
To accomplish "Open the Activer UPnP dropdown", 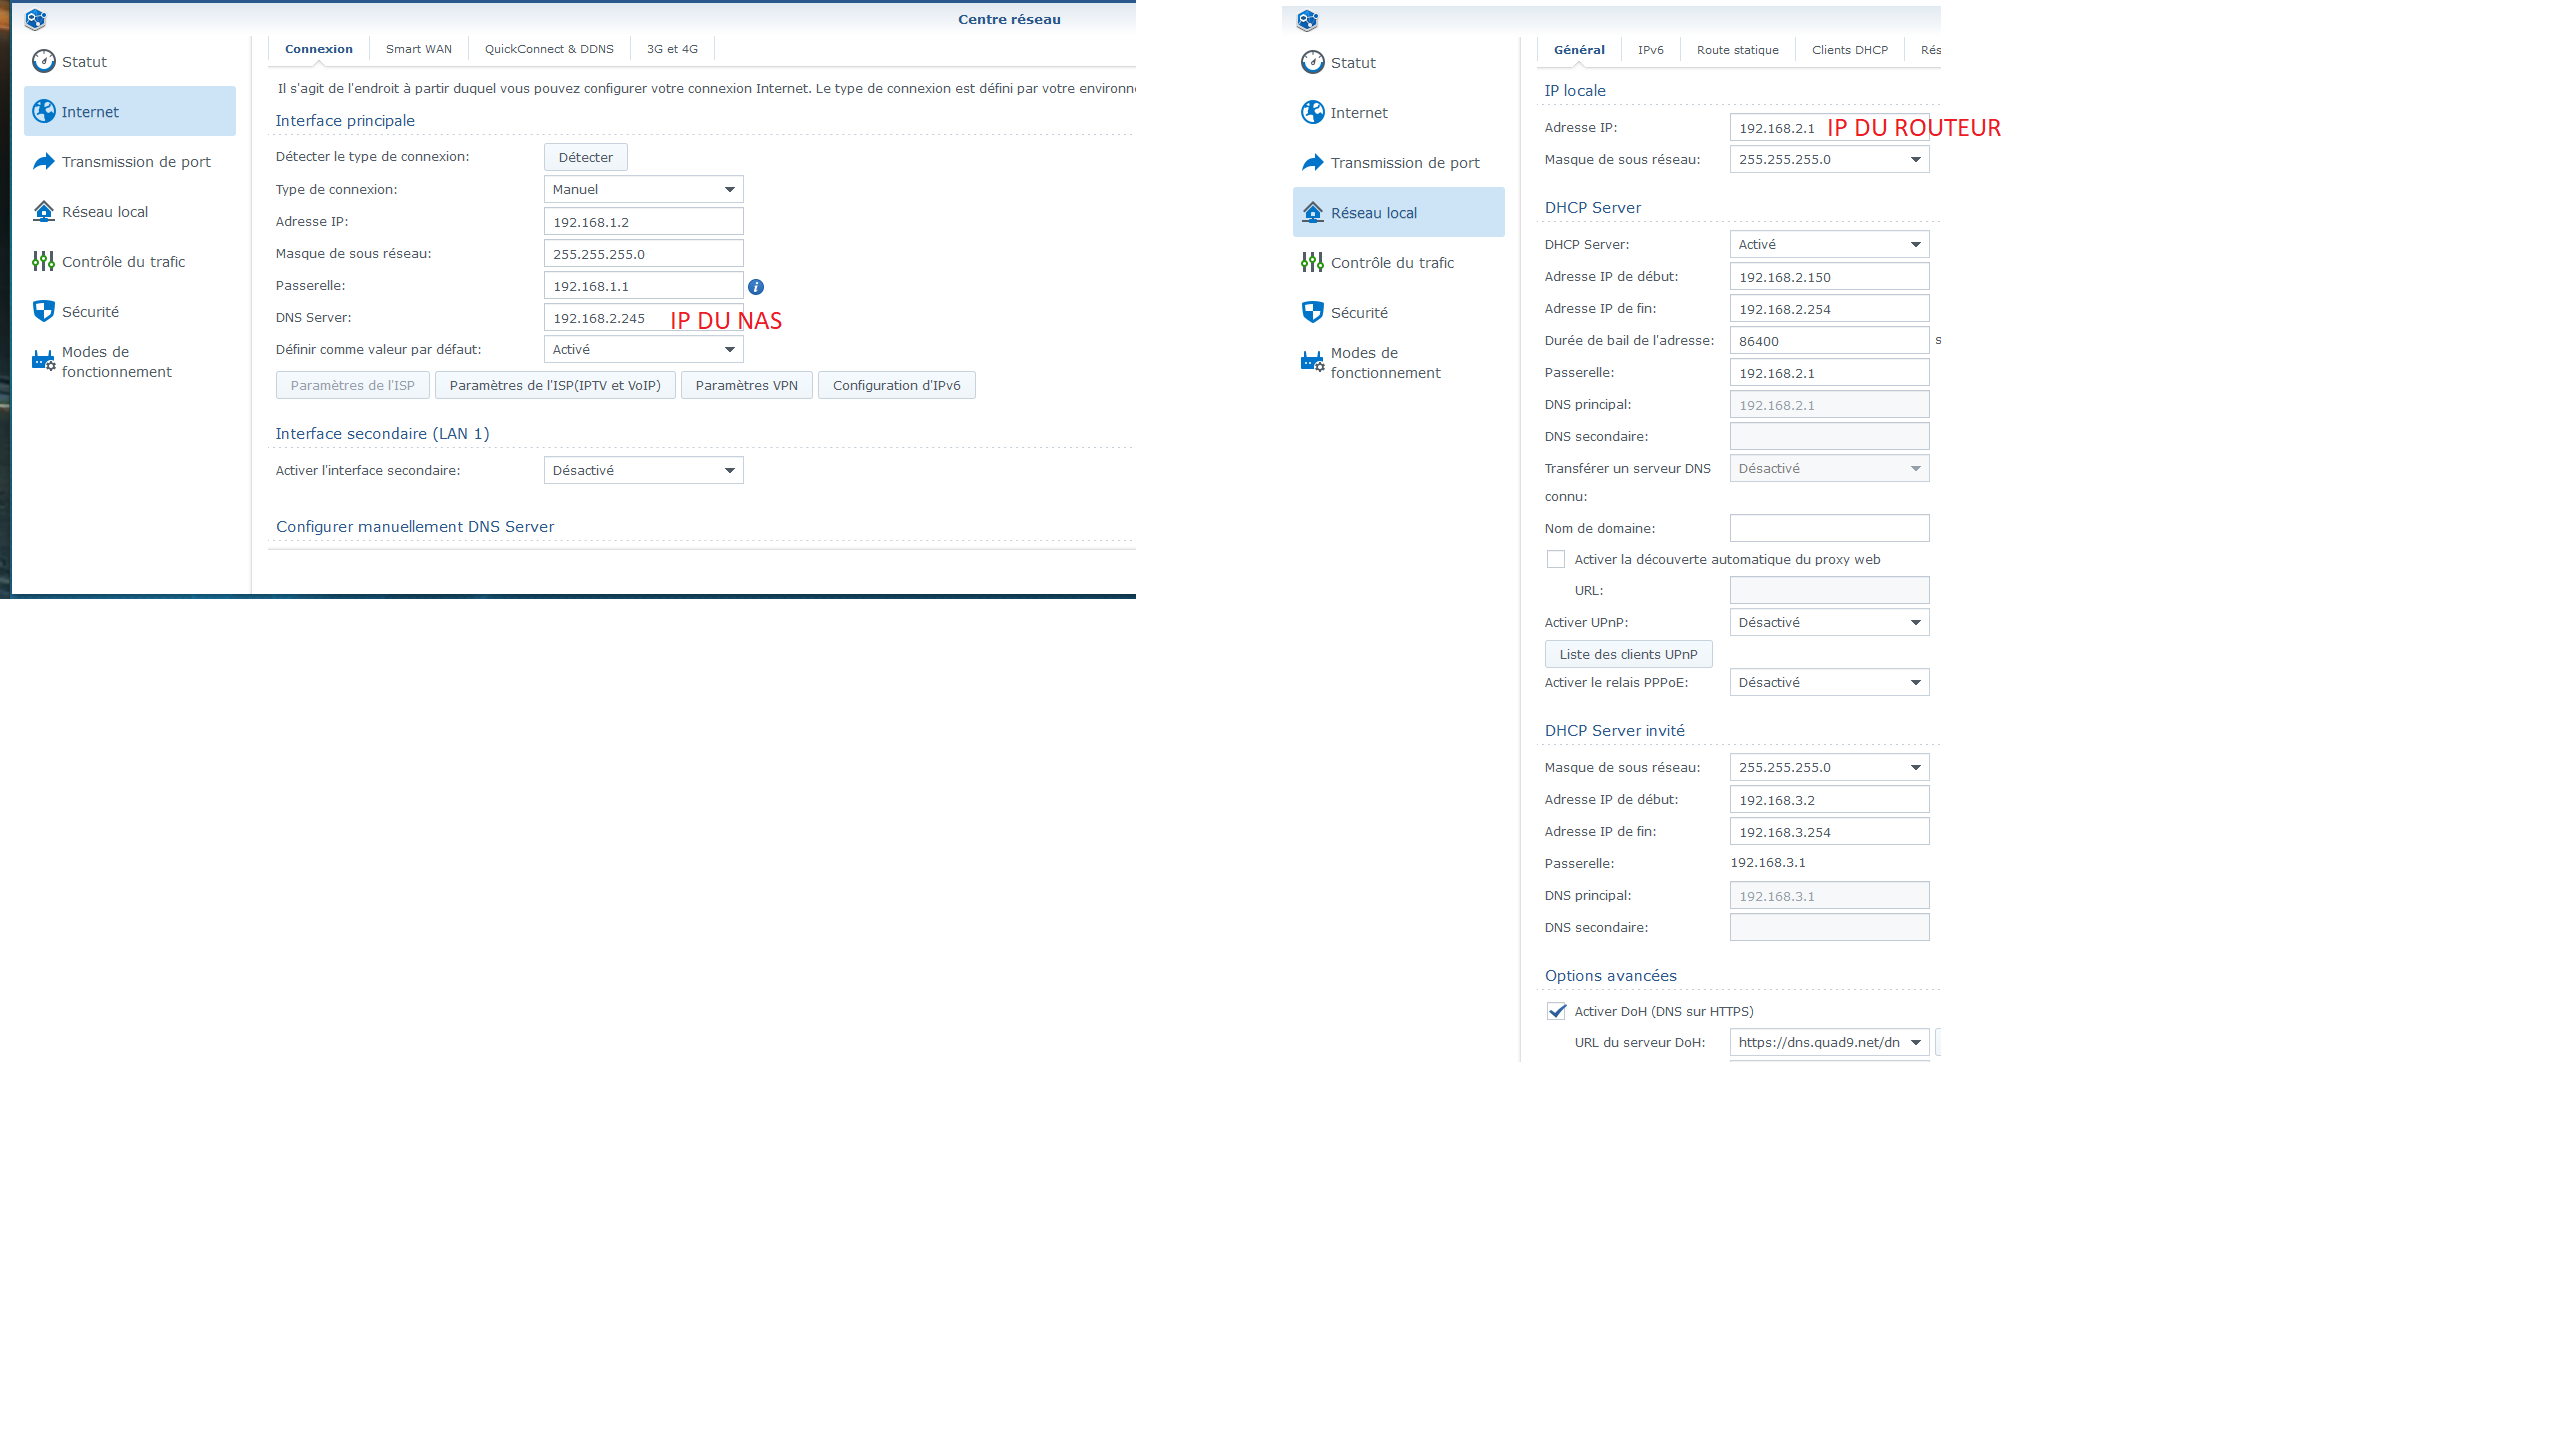I will (1828, 622).
